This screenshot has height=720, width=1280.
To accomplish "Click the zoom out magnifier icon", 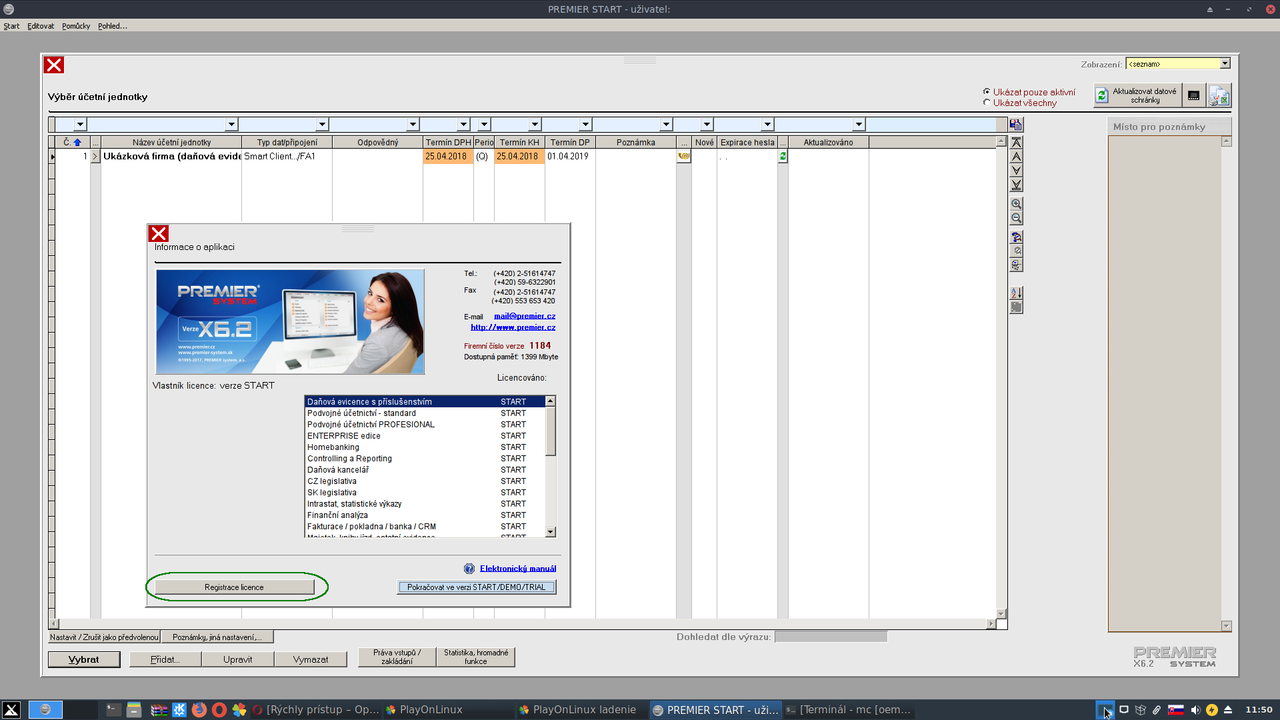I will coord(1016,218).
